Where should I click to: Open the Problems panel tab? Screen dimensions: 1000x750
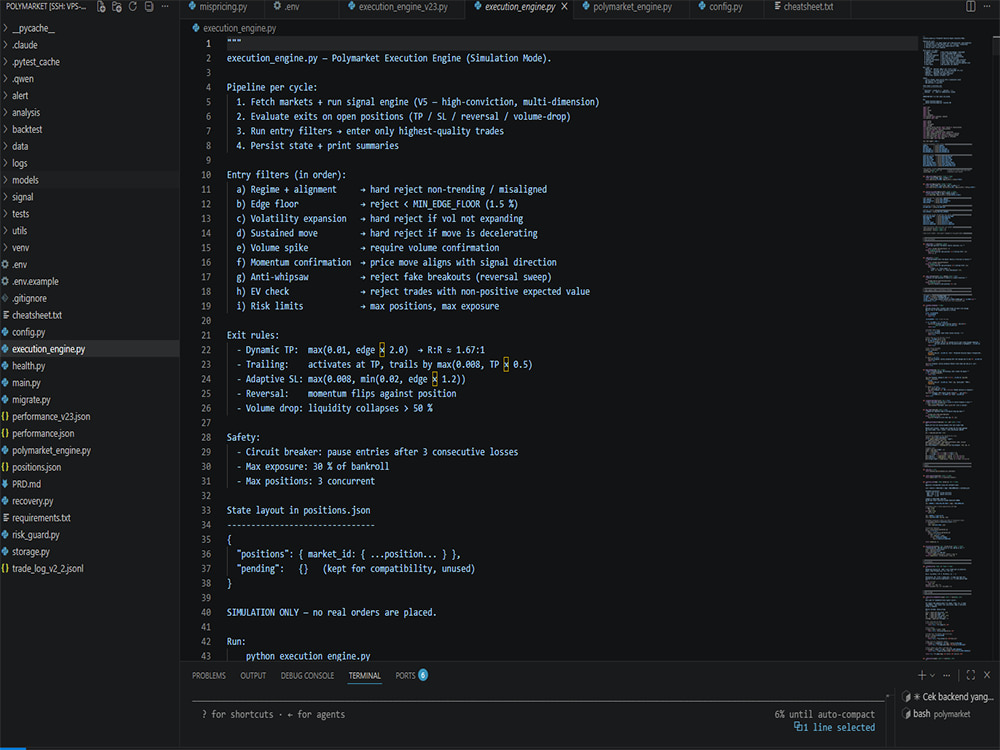point(209,675)
